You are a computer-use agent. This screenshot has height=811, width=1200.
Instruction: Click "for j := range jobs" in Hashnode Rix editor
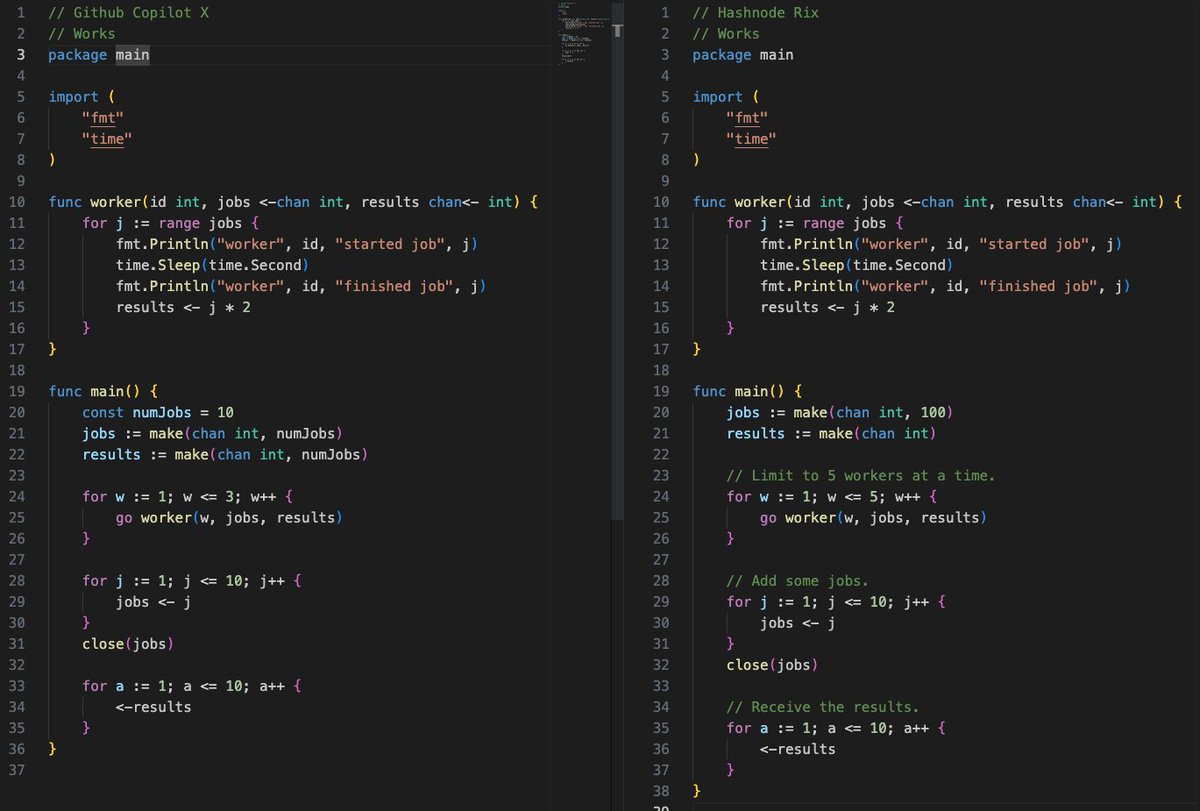[x=815, y=223]
